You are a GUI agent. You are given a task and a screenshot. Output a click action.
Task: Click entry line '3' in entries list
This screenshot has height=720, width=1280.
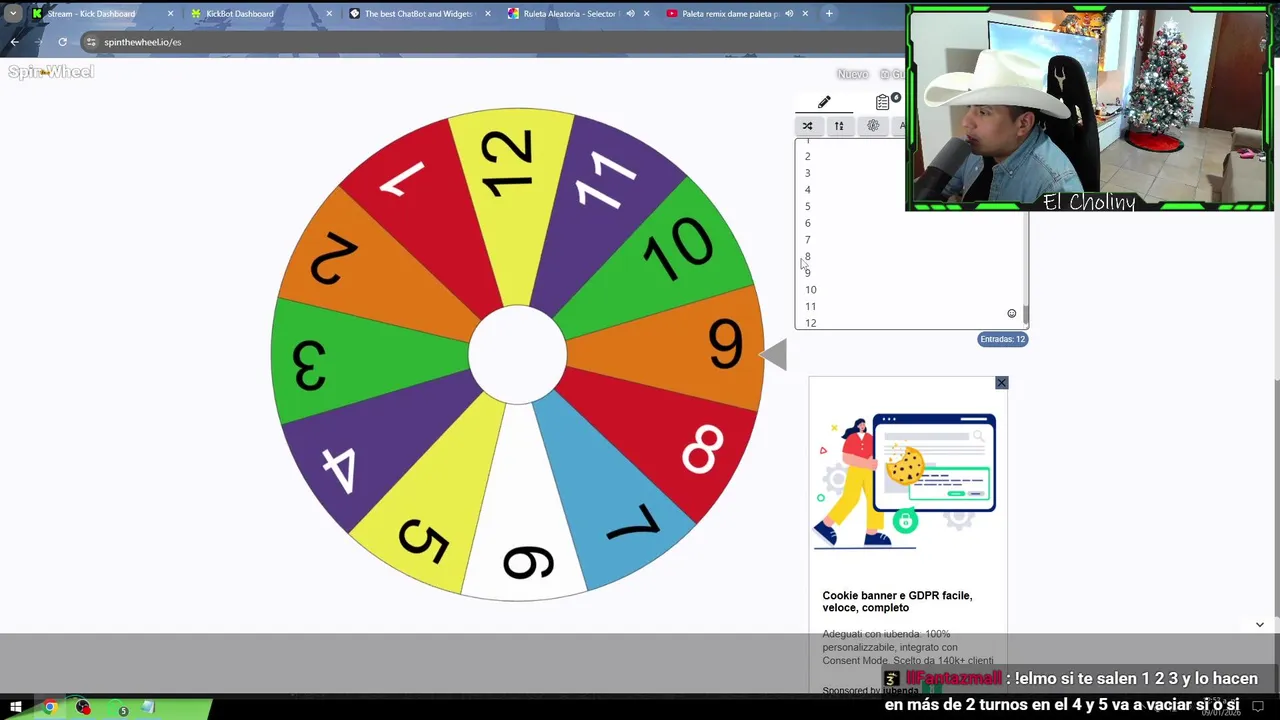[x=808, y=173]
